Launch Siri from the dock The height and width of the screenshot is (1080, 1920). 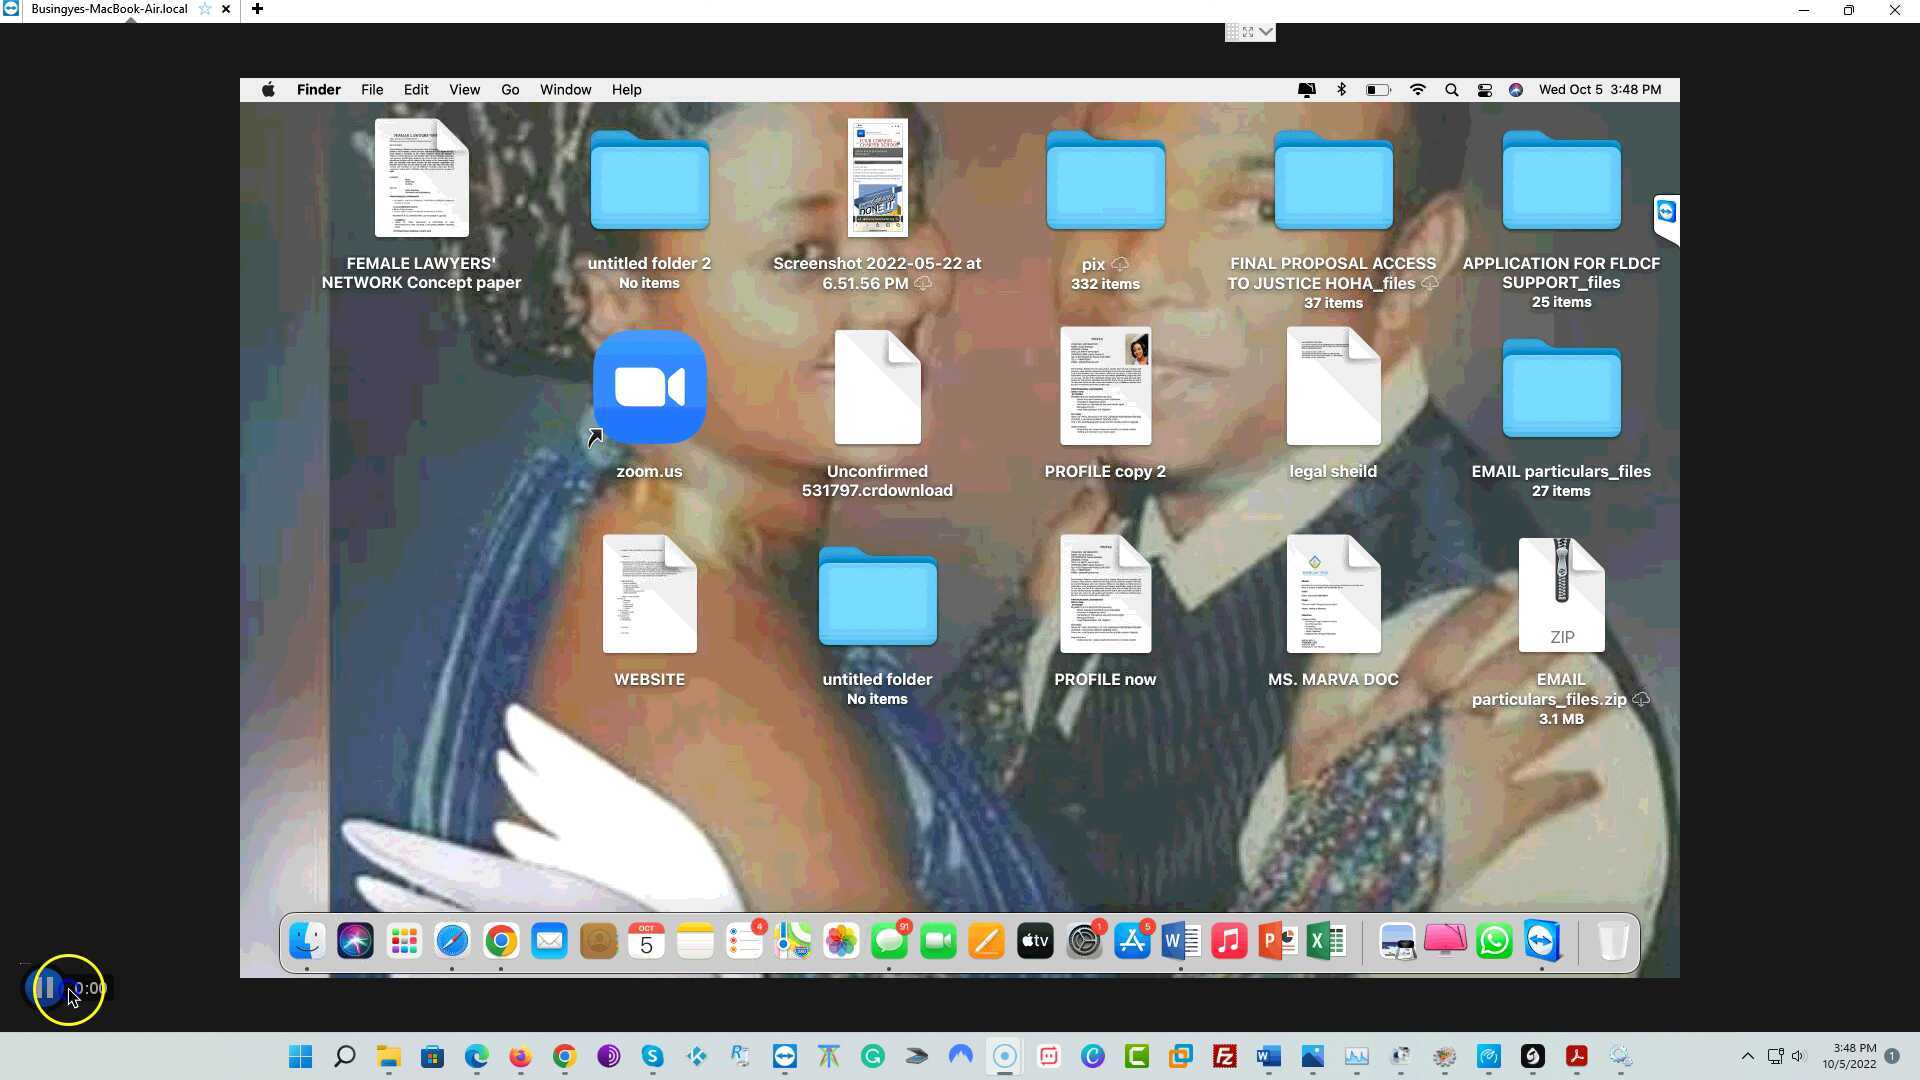point(355,941)
